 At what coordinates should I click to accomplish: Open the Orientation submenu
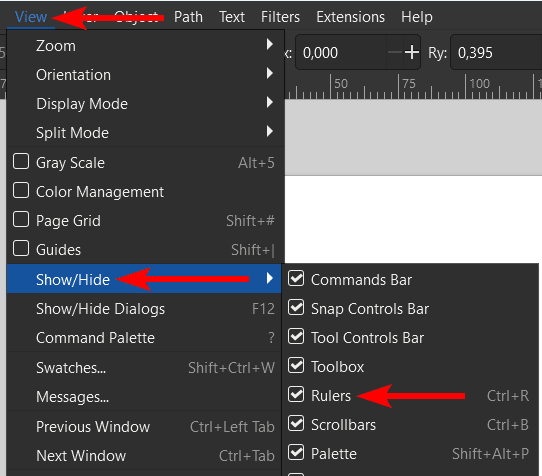click(145, 74)
